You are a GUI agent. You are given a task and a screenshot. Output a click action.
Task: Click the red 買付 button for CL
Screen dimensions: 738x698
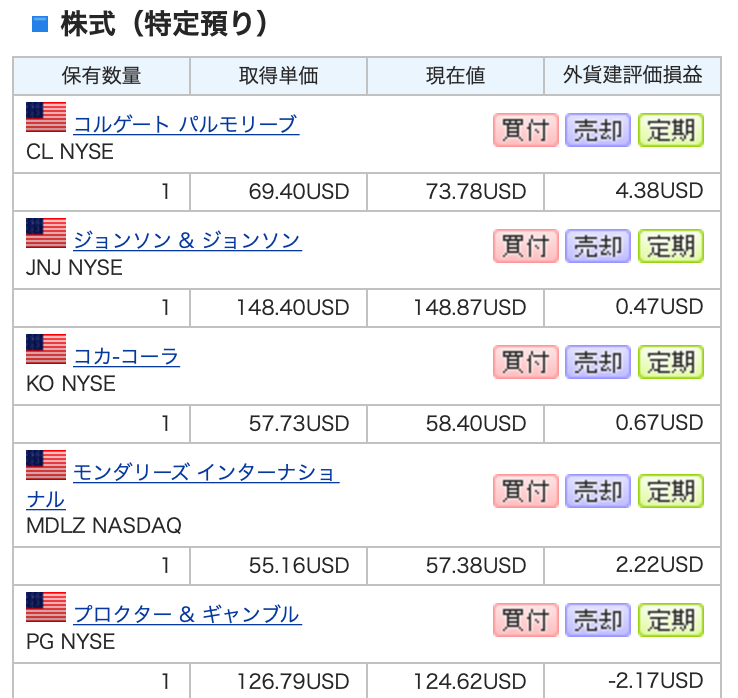[x=526, y=130]
